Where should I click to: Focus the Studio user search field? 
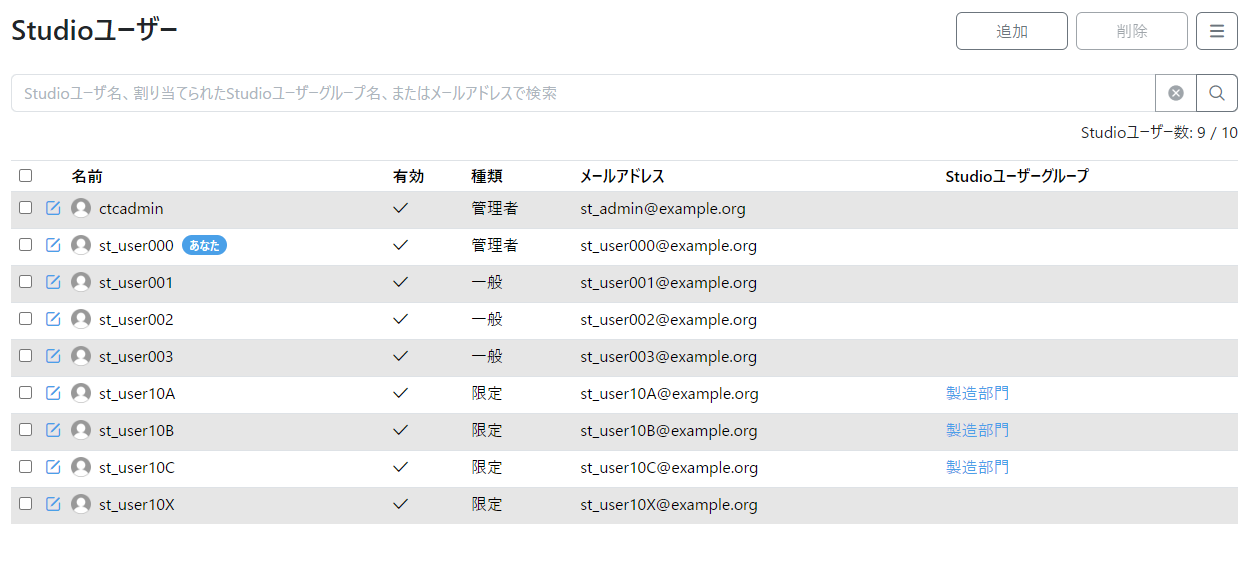(583, 93)
